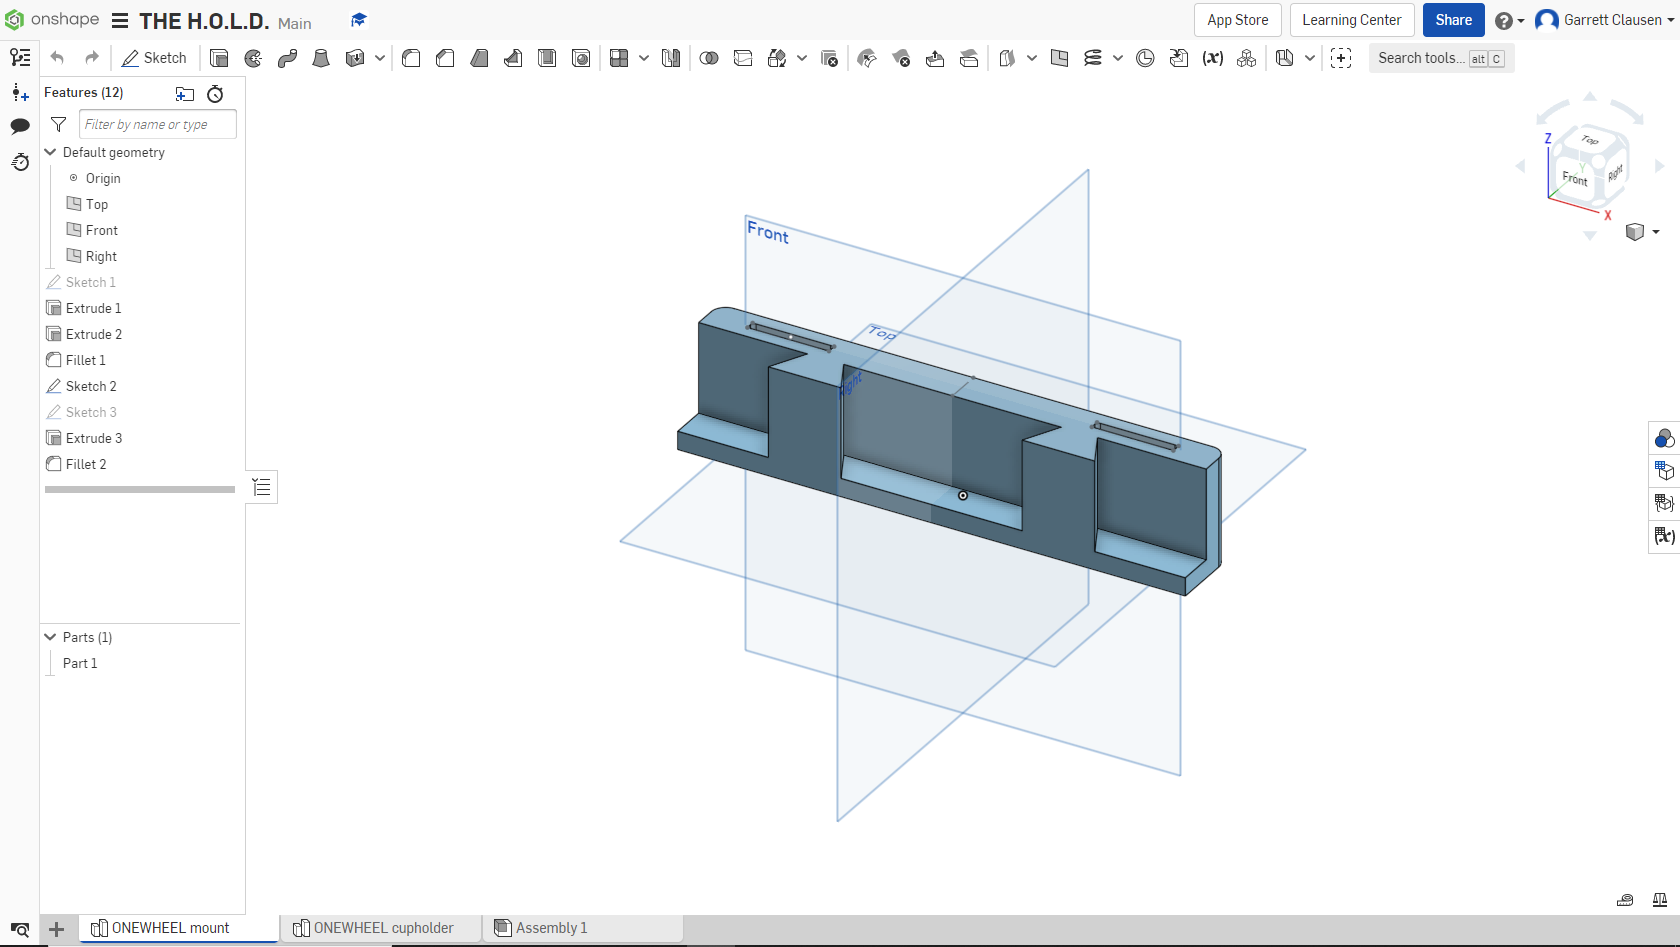The width and height of the screenshot is (1680, 947).
Task: Open dropdown next to Transform tool
Action: [x=802, y=58]
